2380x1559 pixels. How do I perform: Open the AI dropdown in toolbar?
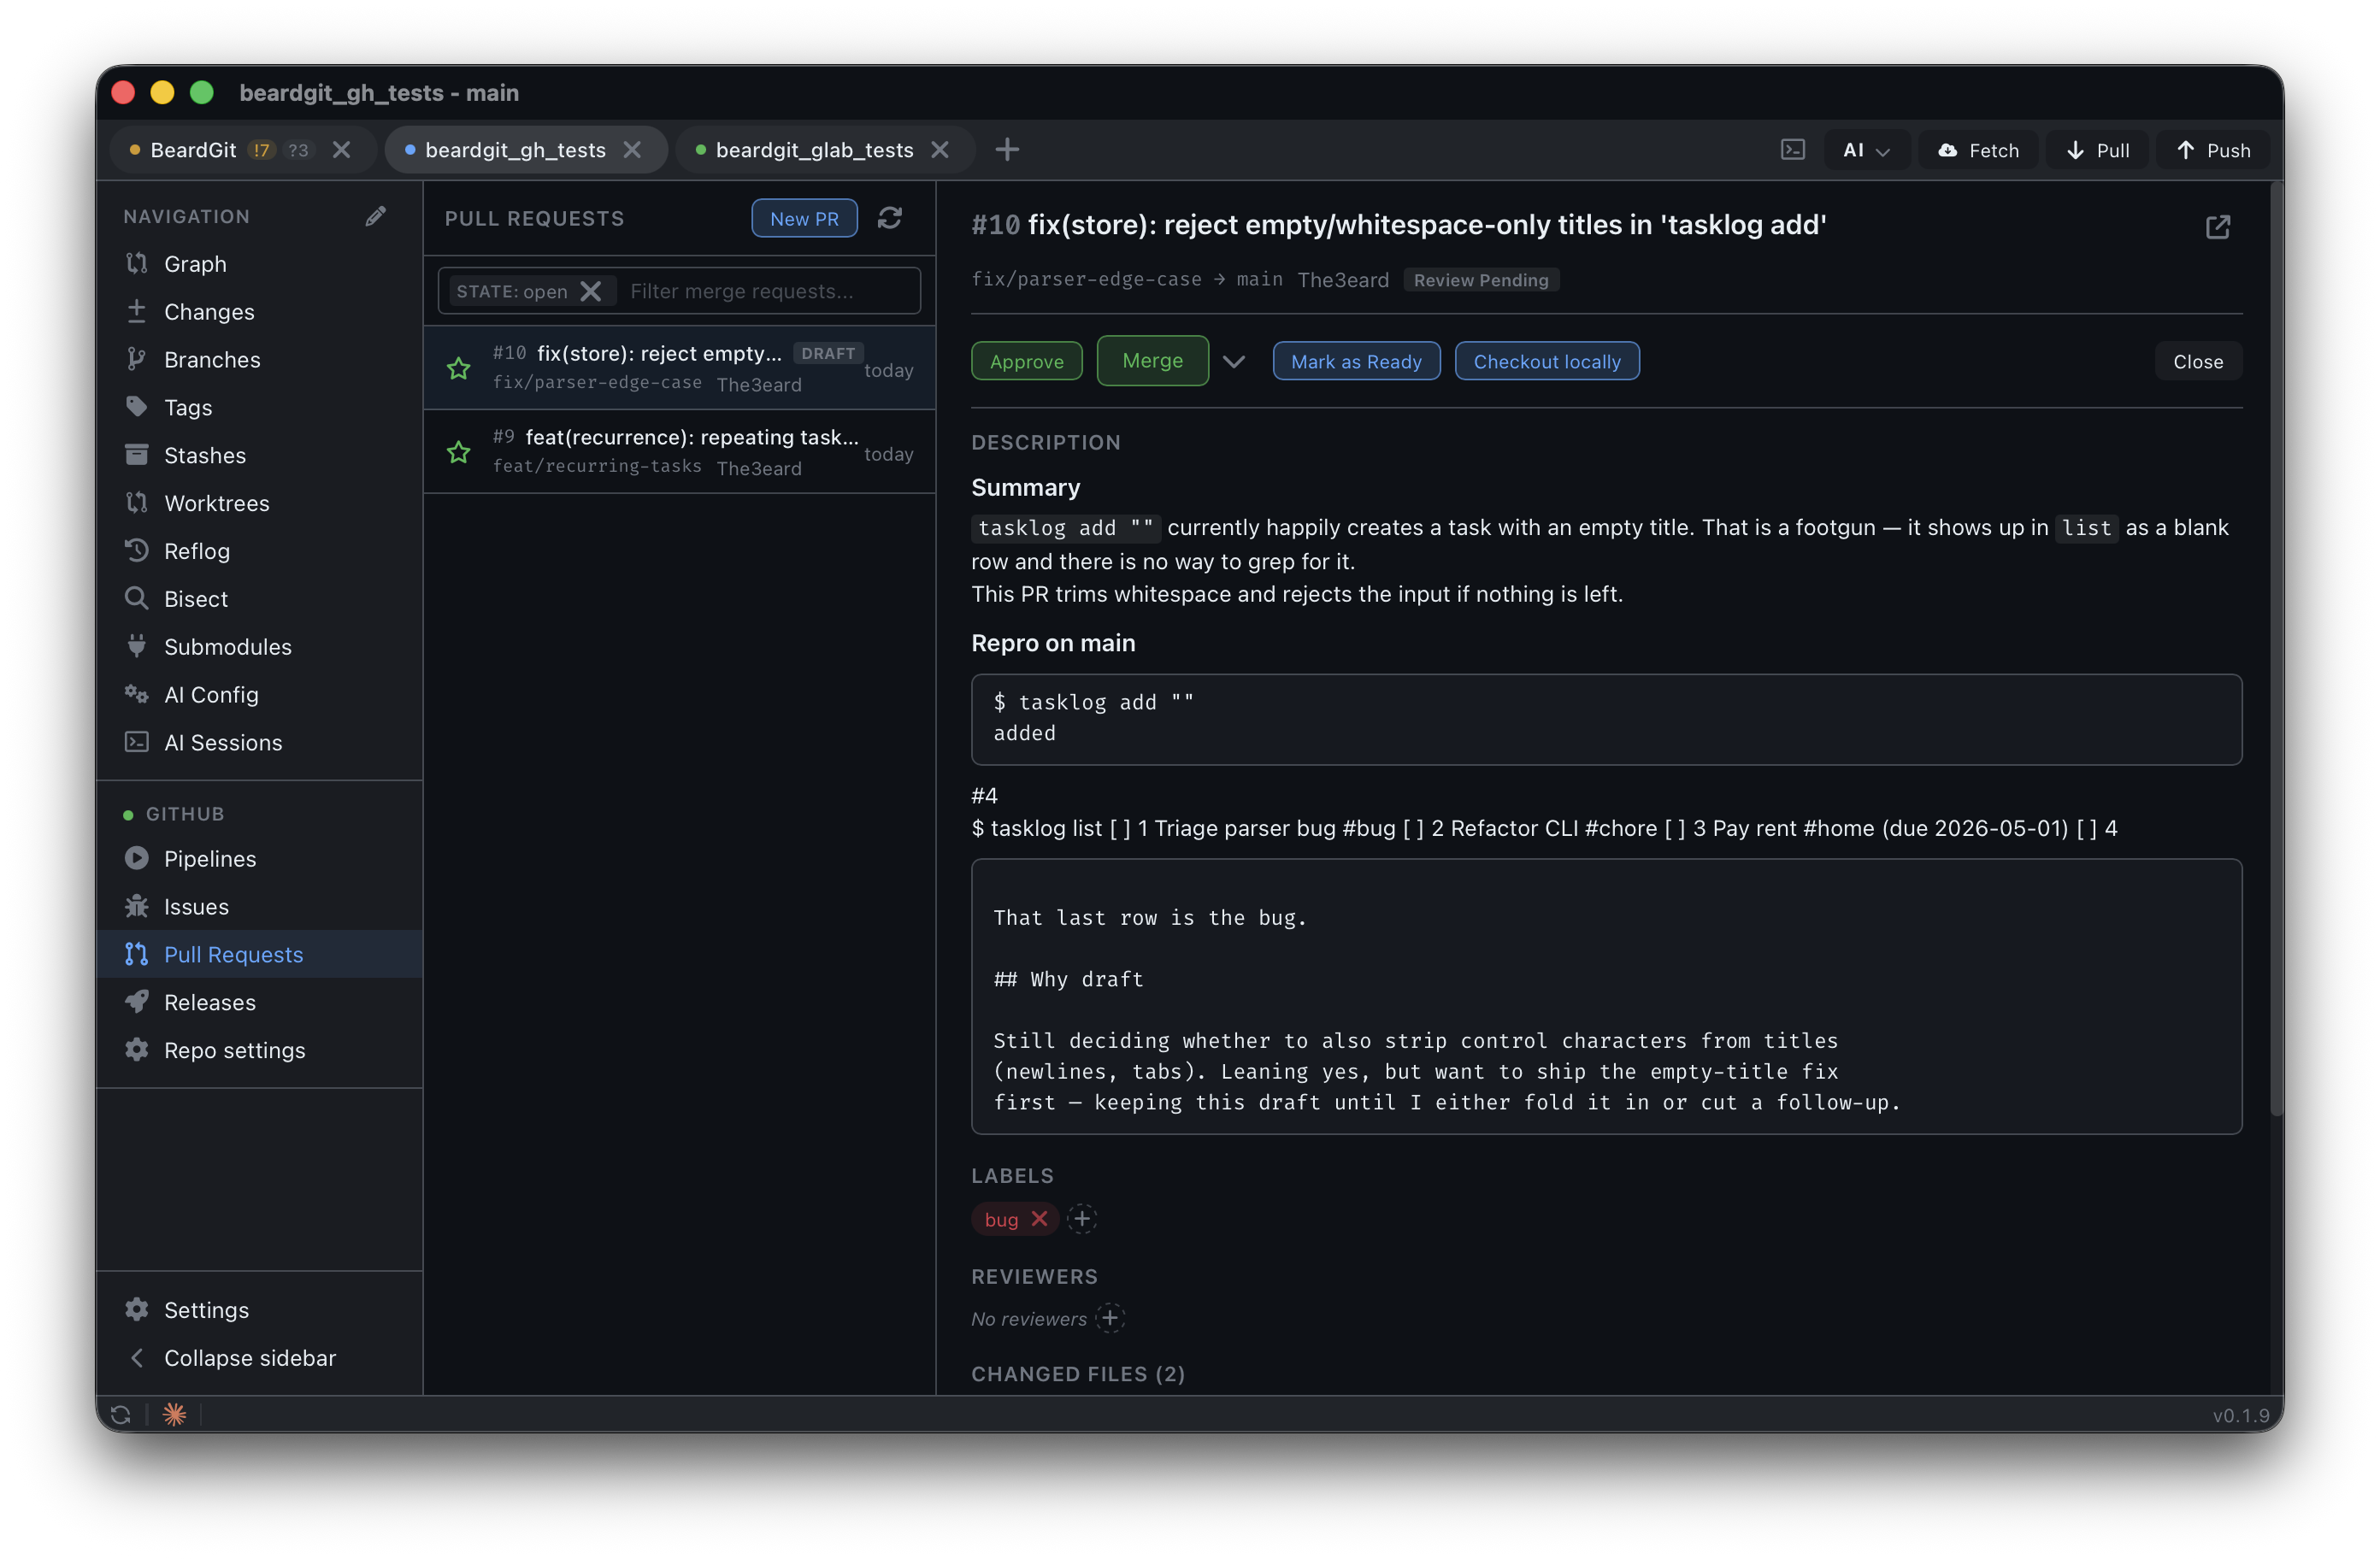(x=1866, y=150)
